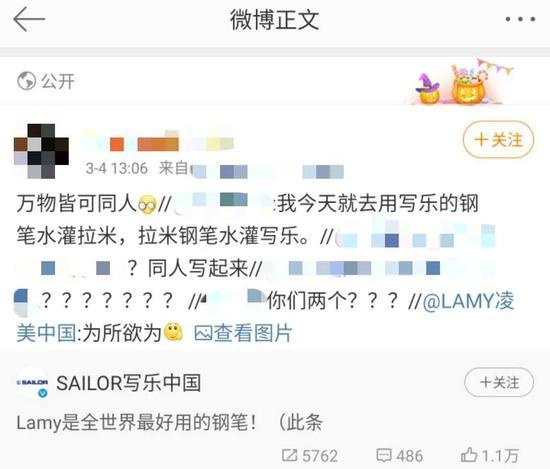Viewport: 550px width, 469px height.
Task: Tap the SAILOR verified avatar logo
Action: click(x=32, y=383)
